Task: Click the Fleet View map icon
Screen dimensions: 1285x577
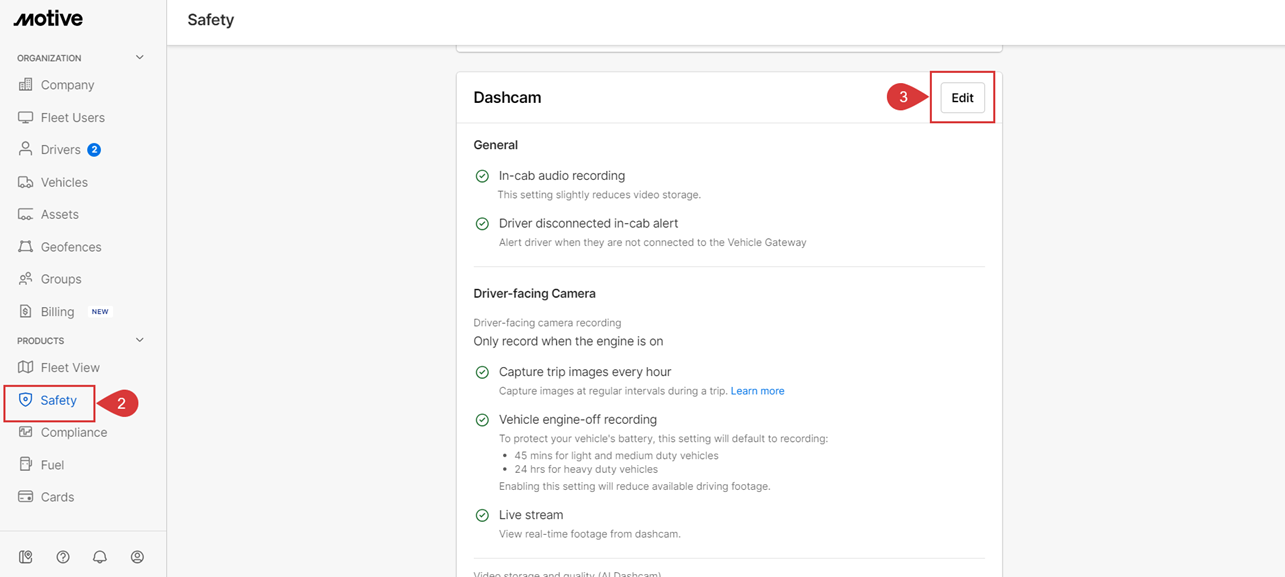Action: (x=26, y=367)
